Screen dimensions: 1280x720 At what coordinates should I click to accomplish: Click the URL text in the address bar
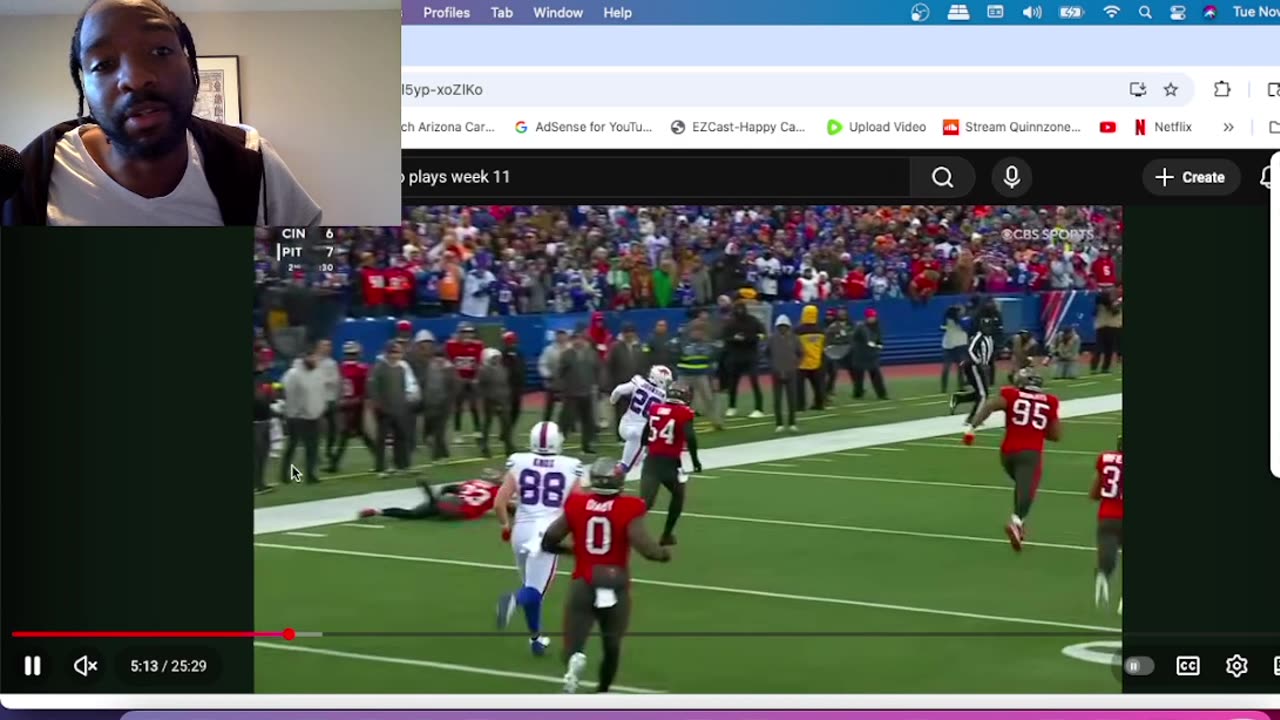coord(442,90)
